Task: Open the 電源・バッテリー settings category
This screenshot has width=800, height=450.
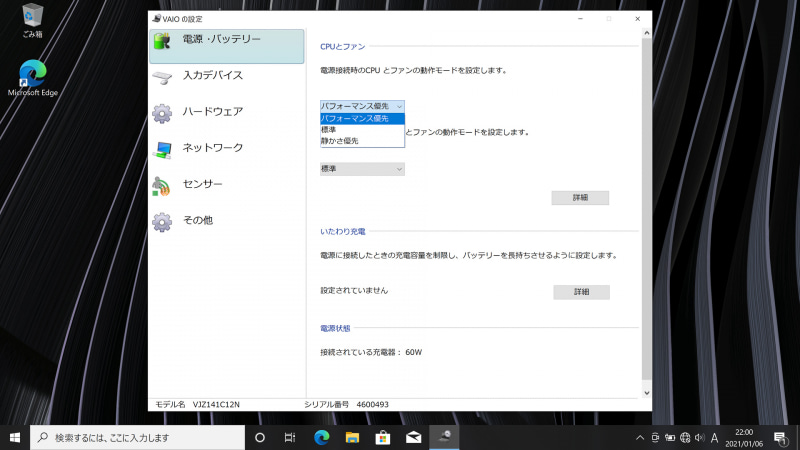Action: [x=227, y=46]
